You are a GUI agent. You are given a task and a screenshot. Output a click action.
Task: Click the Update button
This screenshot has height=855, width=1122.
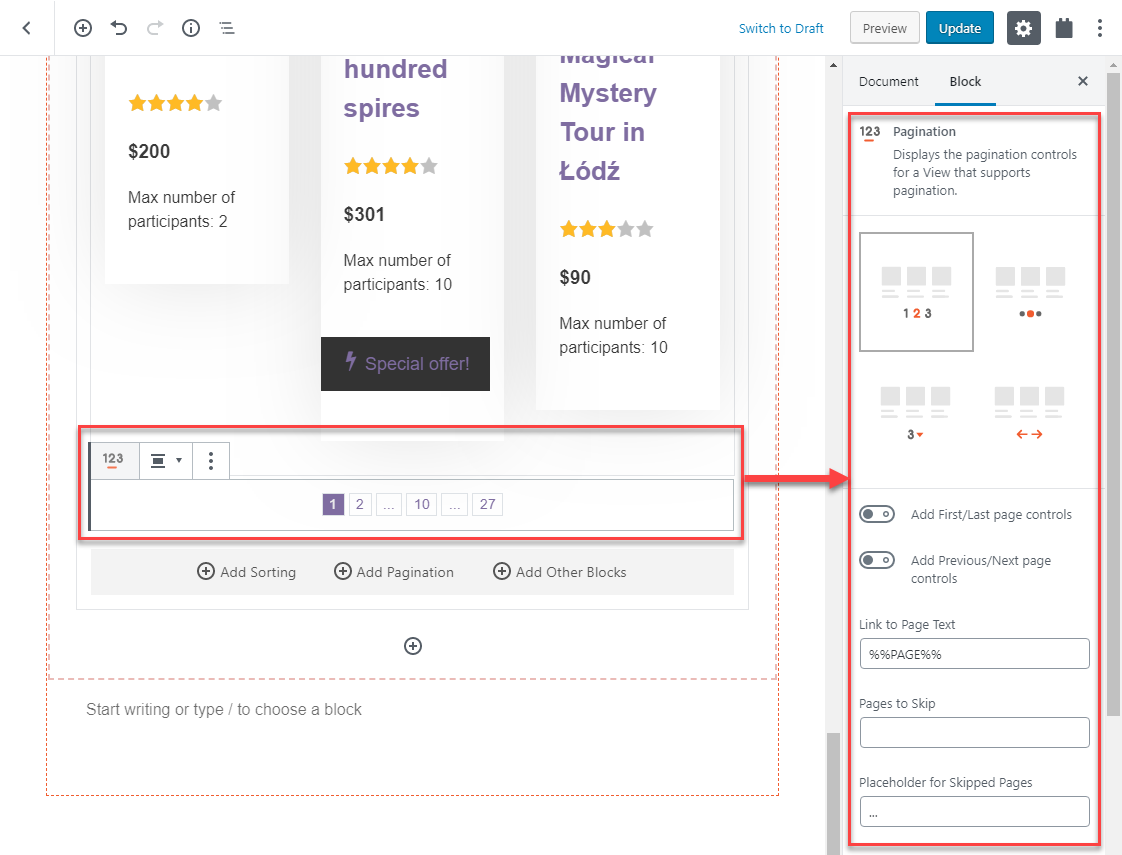[x=960, y=28]
